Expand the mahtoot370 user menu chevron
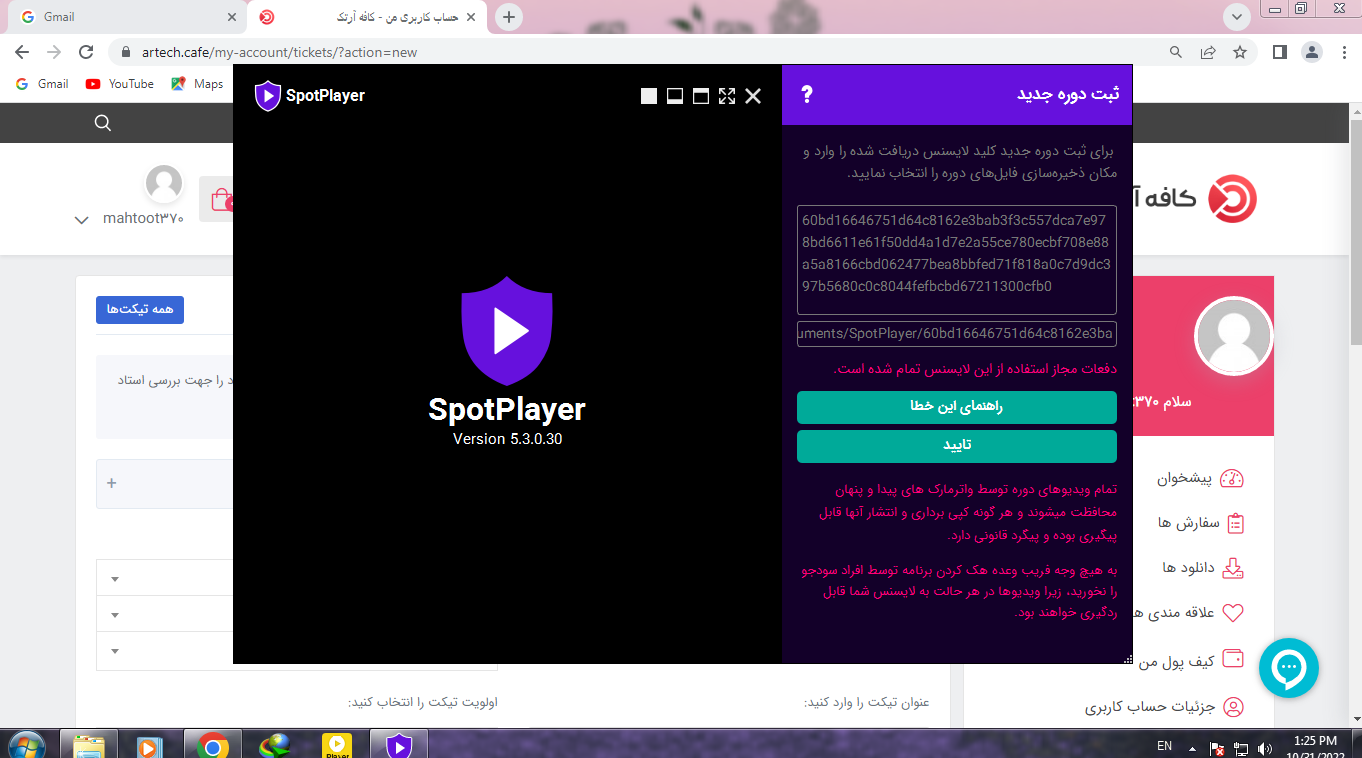 82,220
